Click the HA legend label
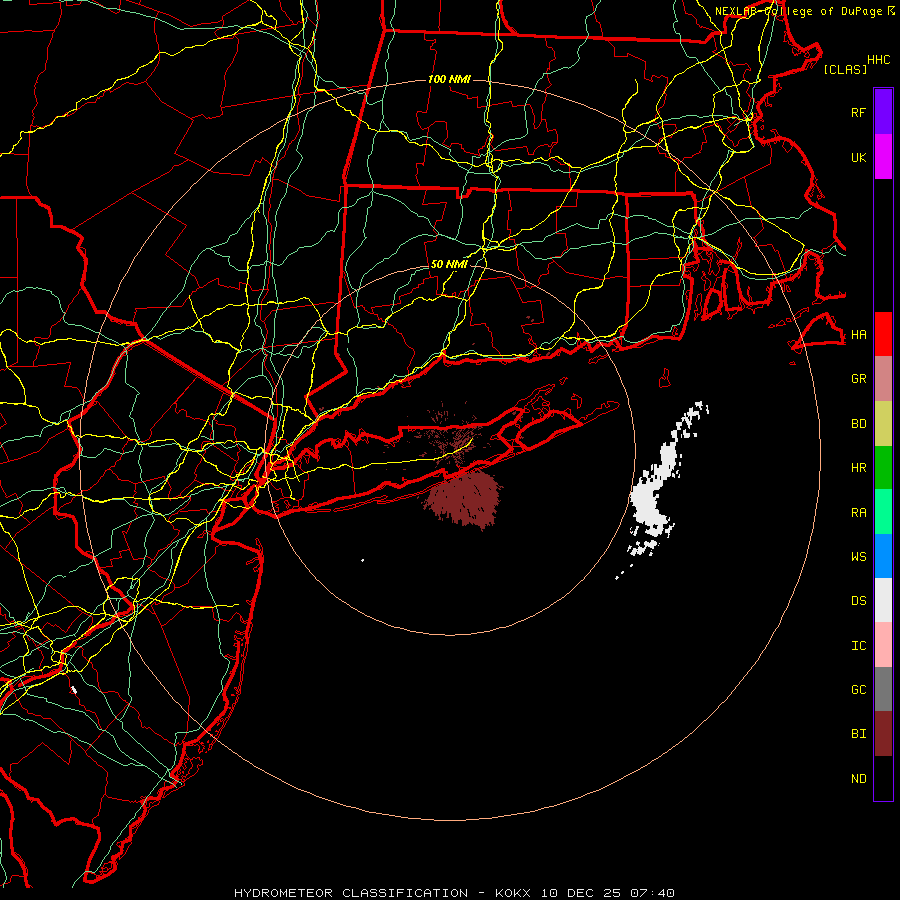Screen dimensions: 900x900 point(858,334)
